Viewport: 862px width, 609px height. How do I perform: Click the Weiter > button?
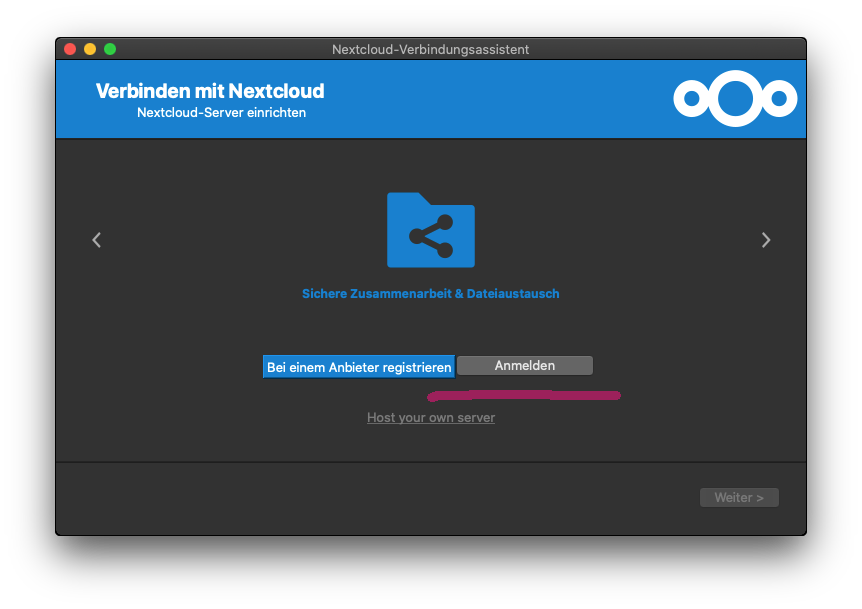point(739,497)
